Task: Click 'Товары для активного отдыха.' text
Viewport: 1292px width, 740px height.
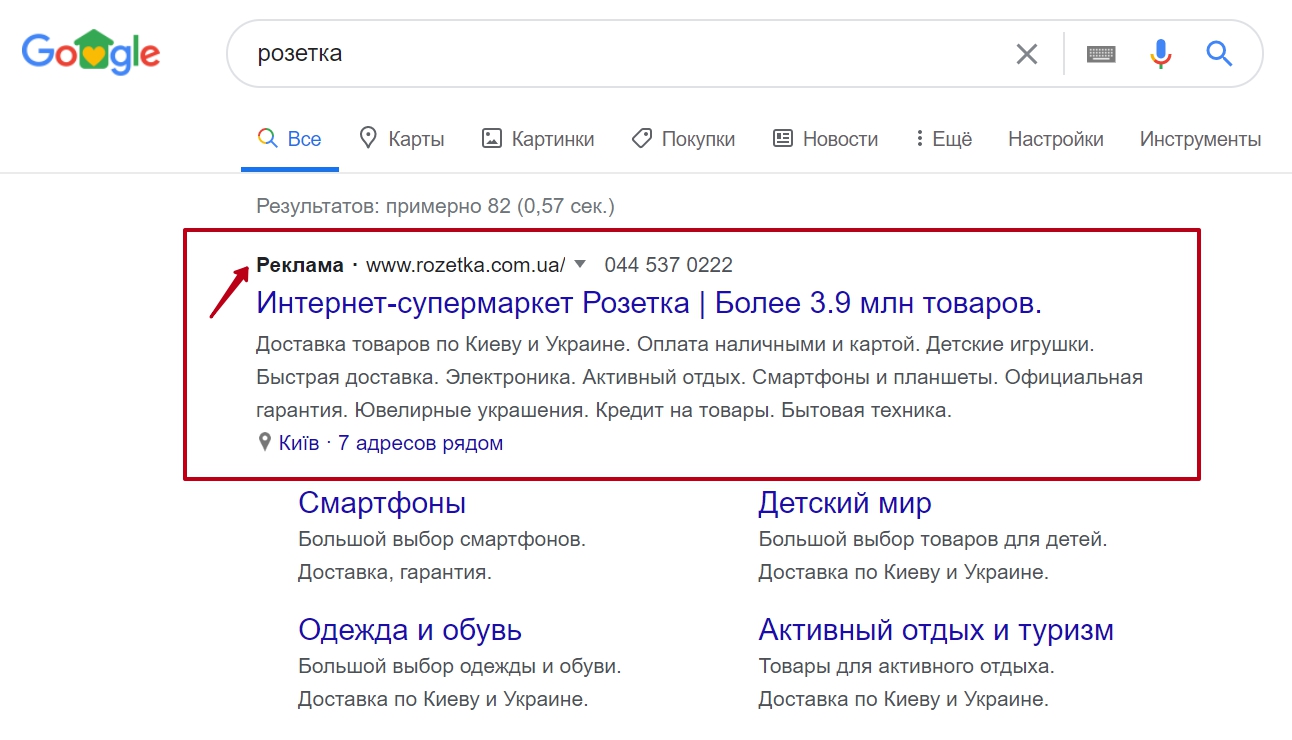Action: pos(906,666)
